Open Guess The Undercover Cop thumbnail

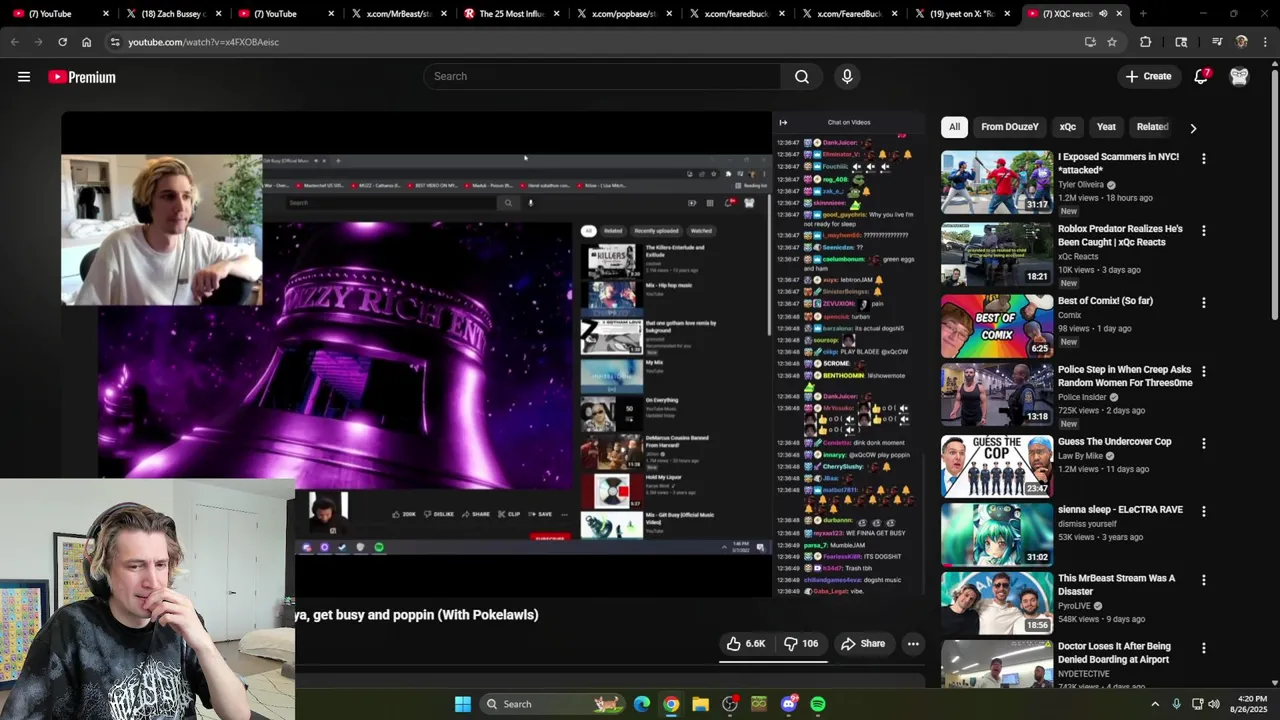click(997, 466)
